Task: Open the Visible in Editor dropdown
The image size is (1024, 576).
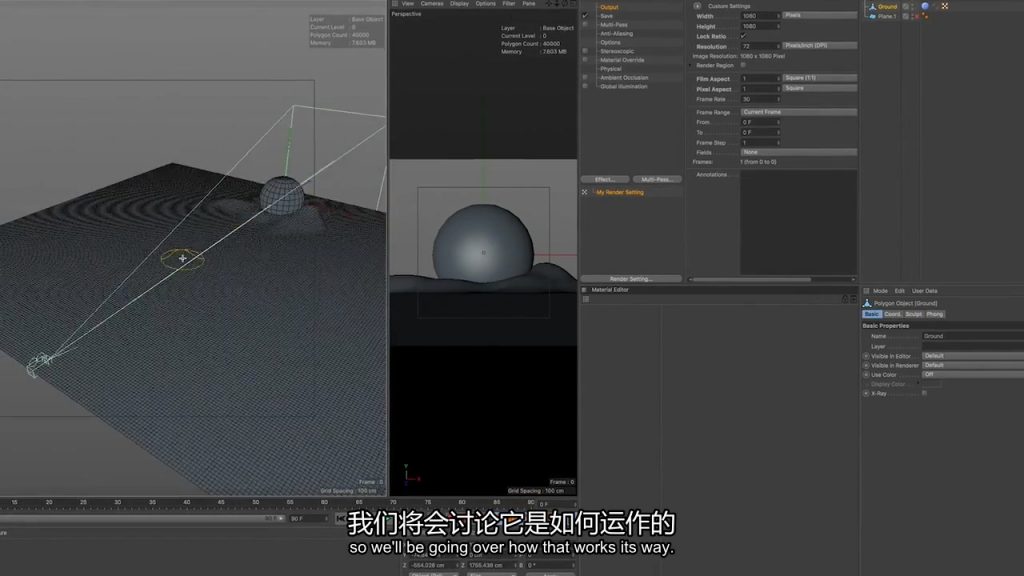Action: point(970,356)
